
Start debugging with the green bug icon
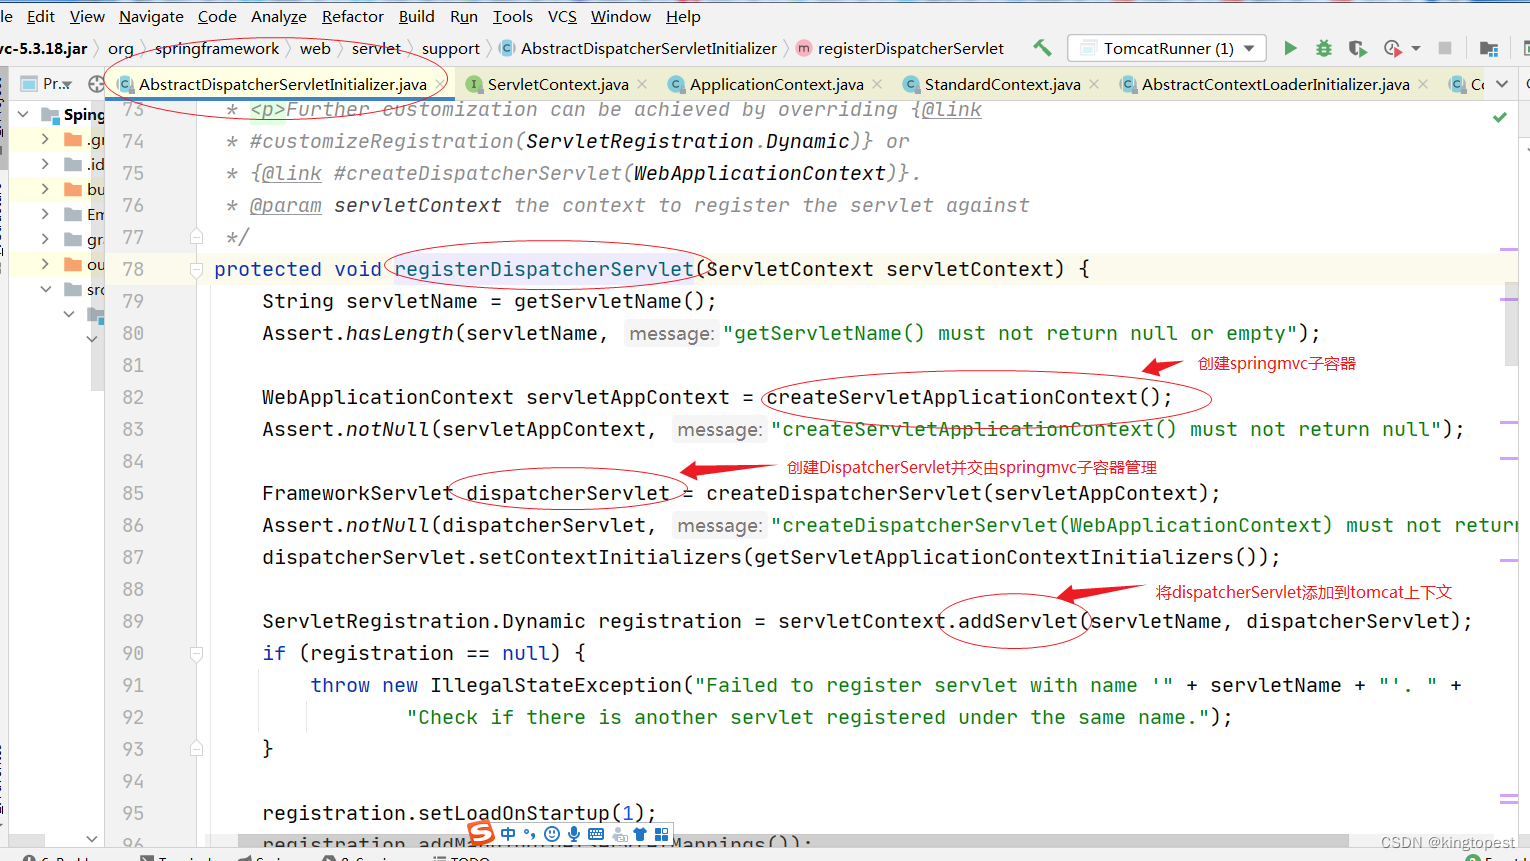coord(1323,48)
